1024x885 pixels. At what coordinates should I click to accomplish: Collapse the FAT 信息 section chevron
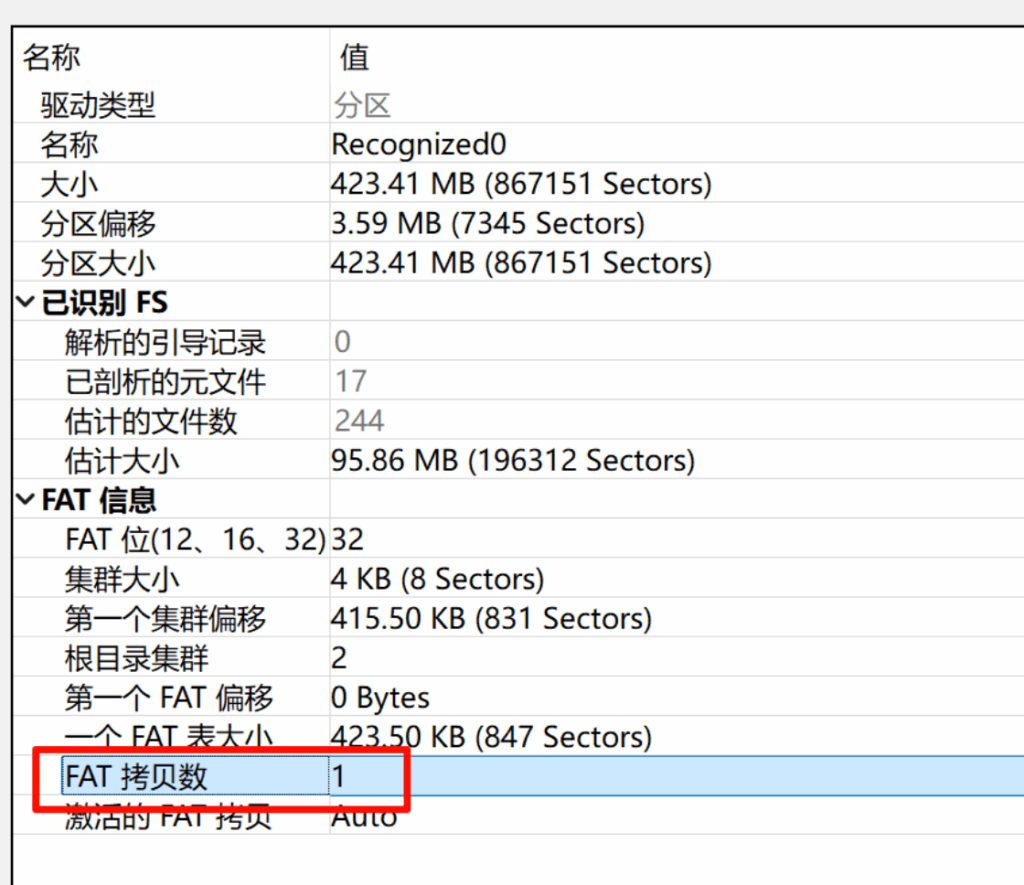(x=27, y=500)
